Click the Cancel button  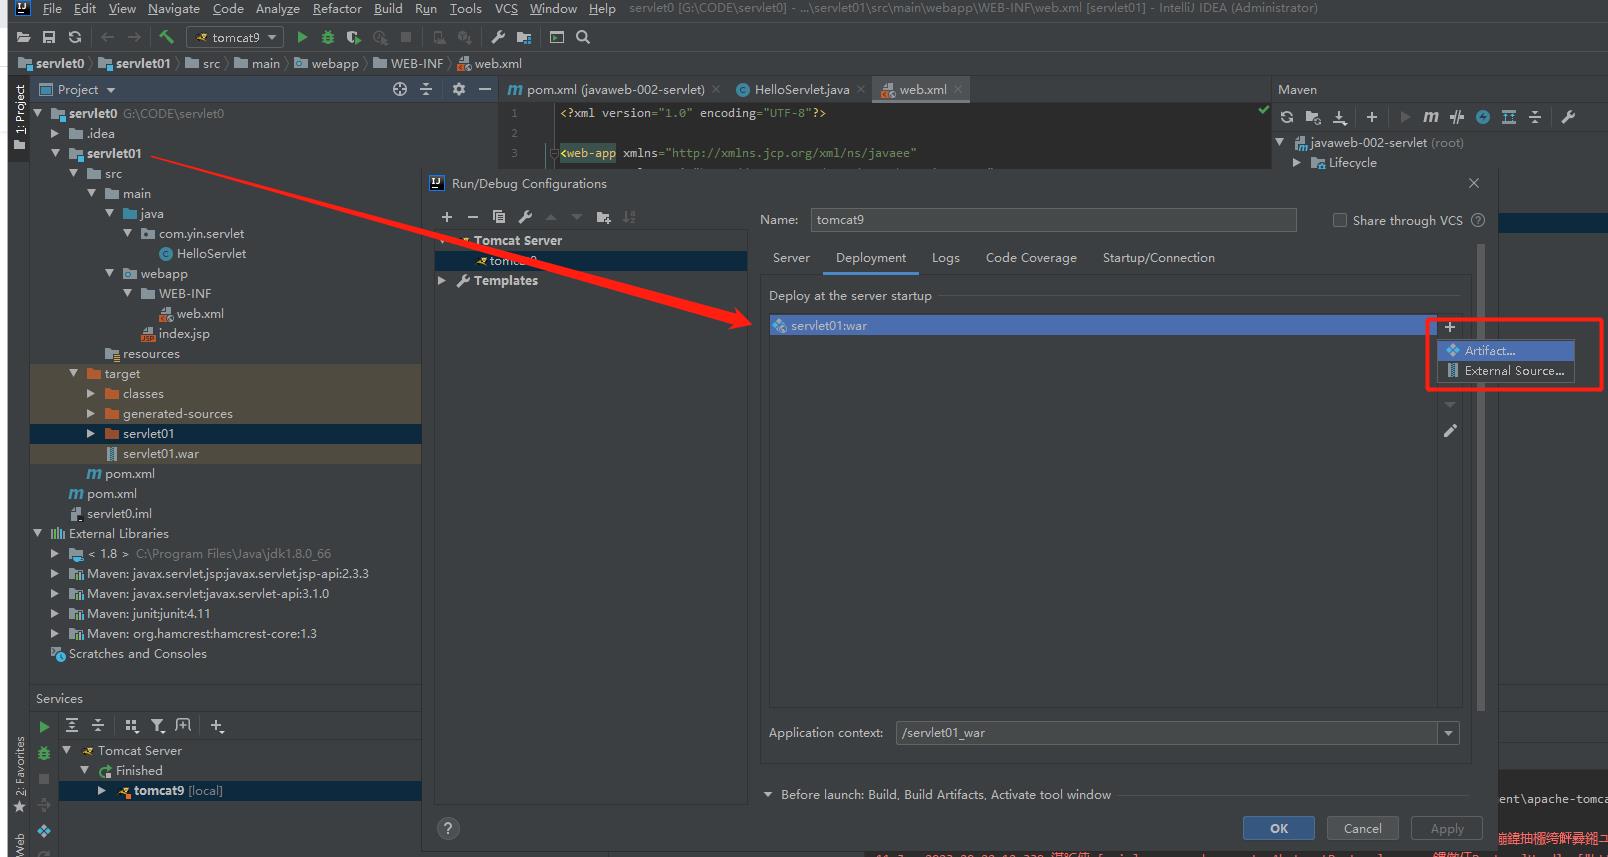point(1362,829)
